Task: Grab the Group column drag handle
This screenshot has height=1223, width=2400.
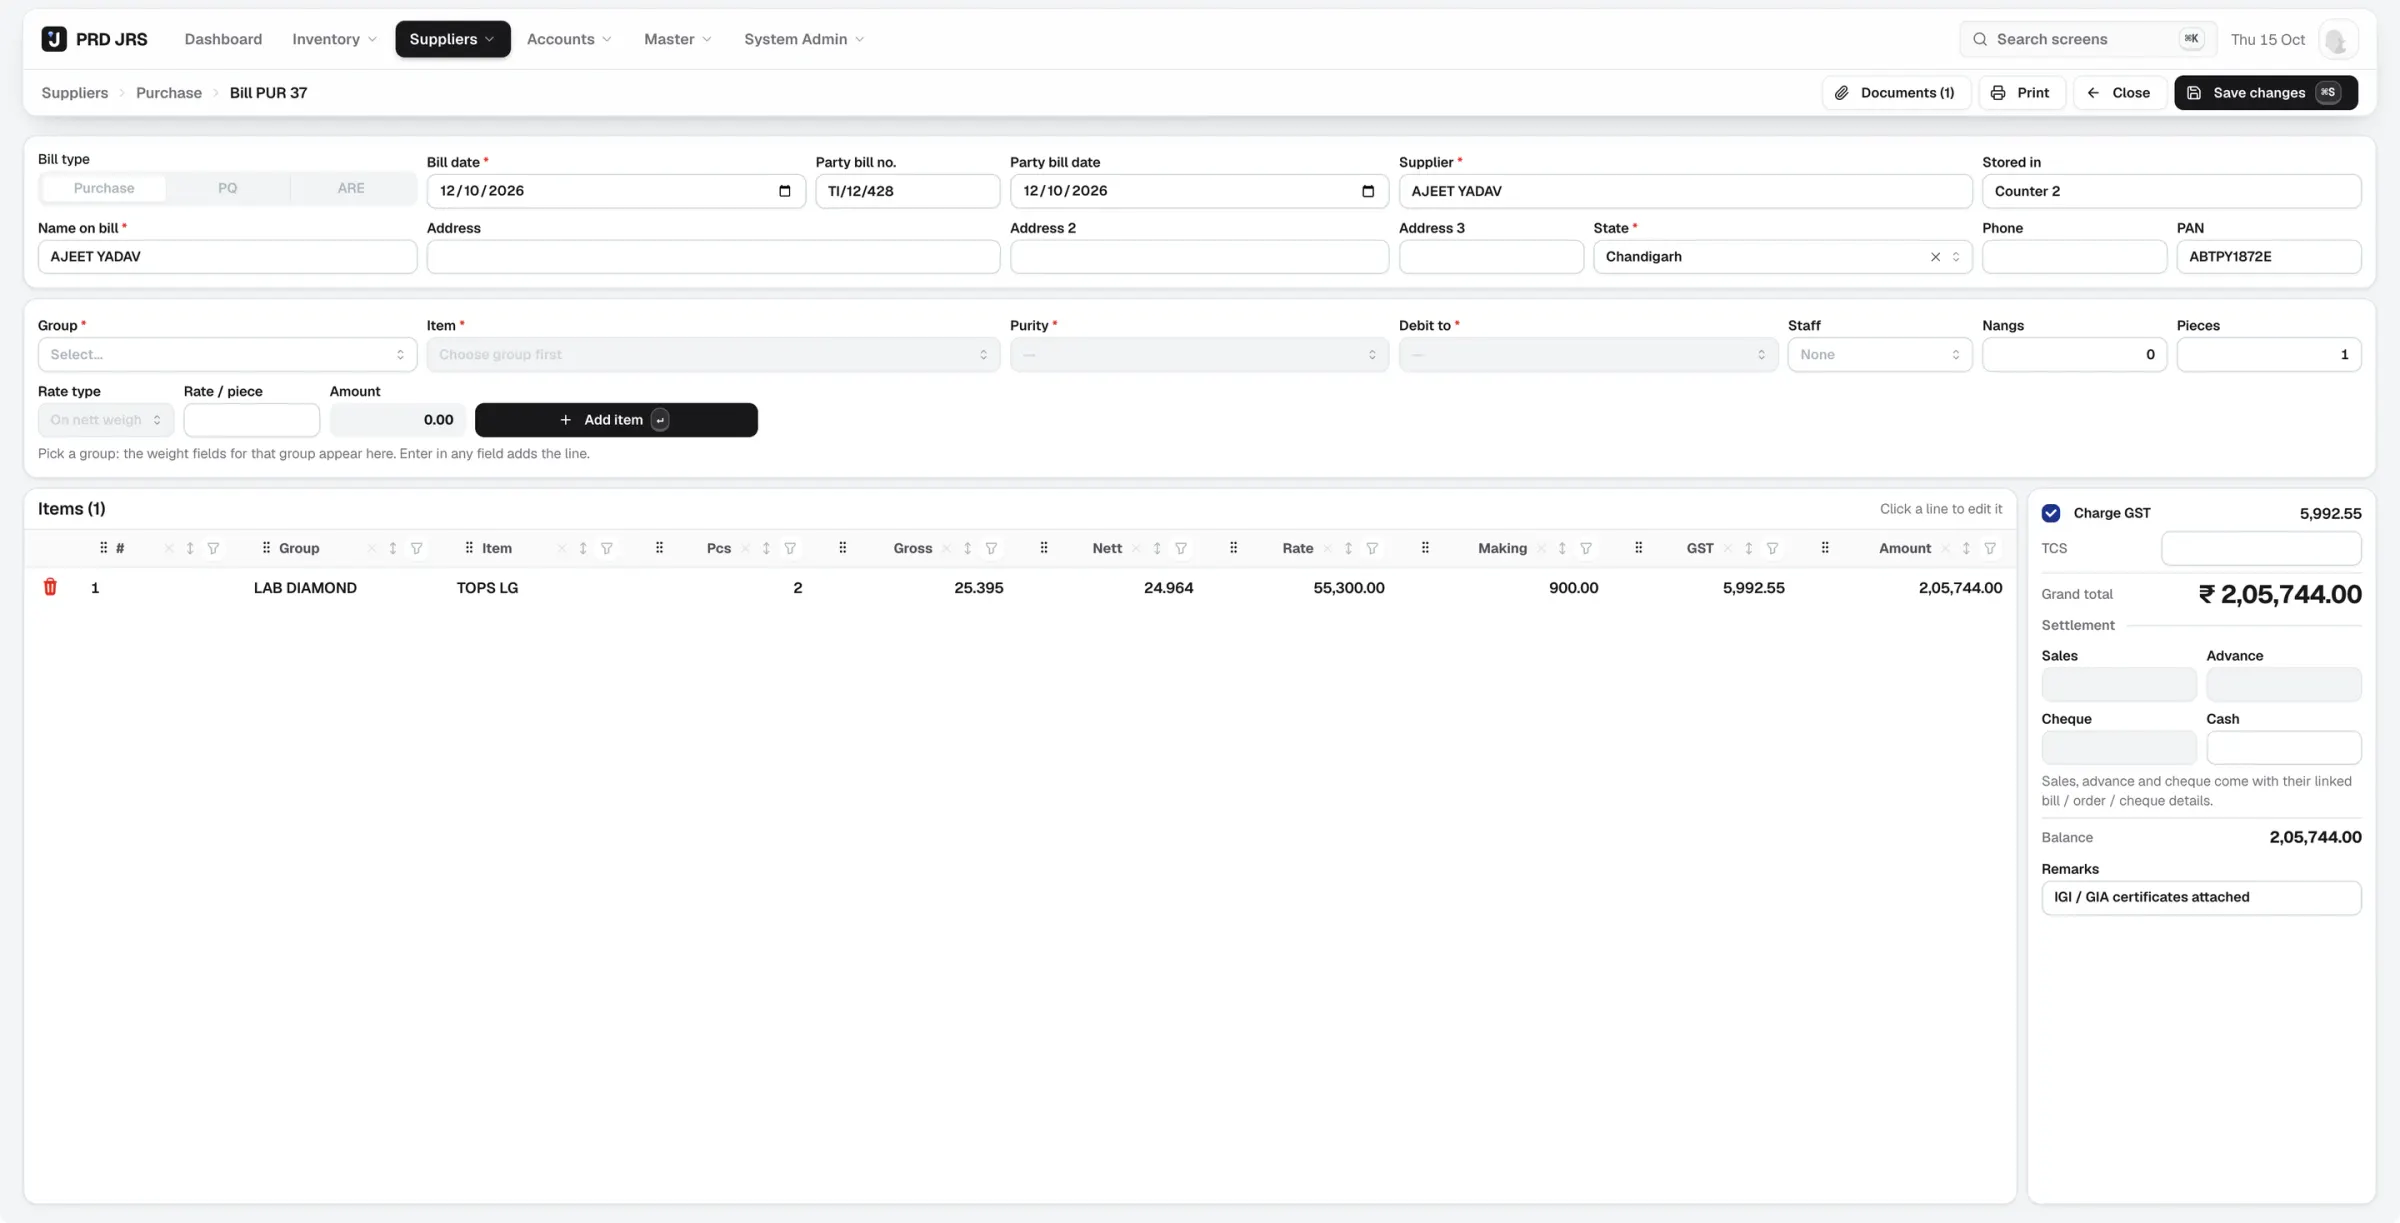Action: click(x=266, y=548)
